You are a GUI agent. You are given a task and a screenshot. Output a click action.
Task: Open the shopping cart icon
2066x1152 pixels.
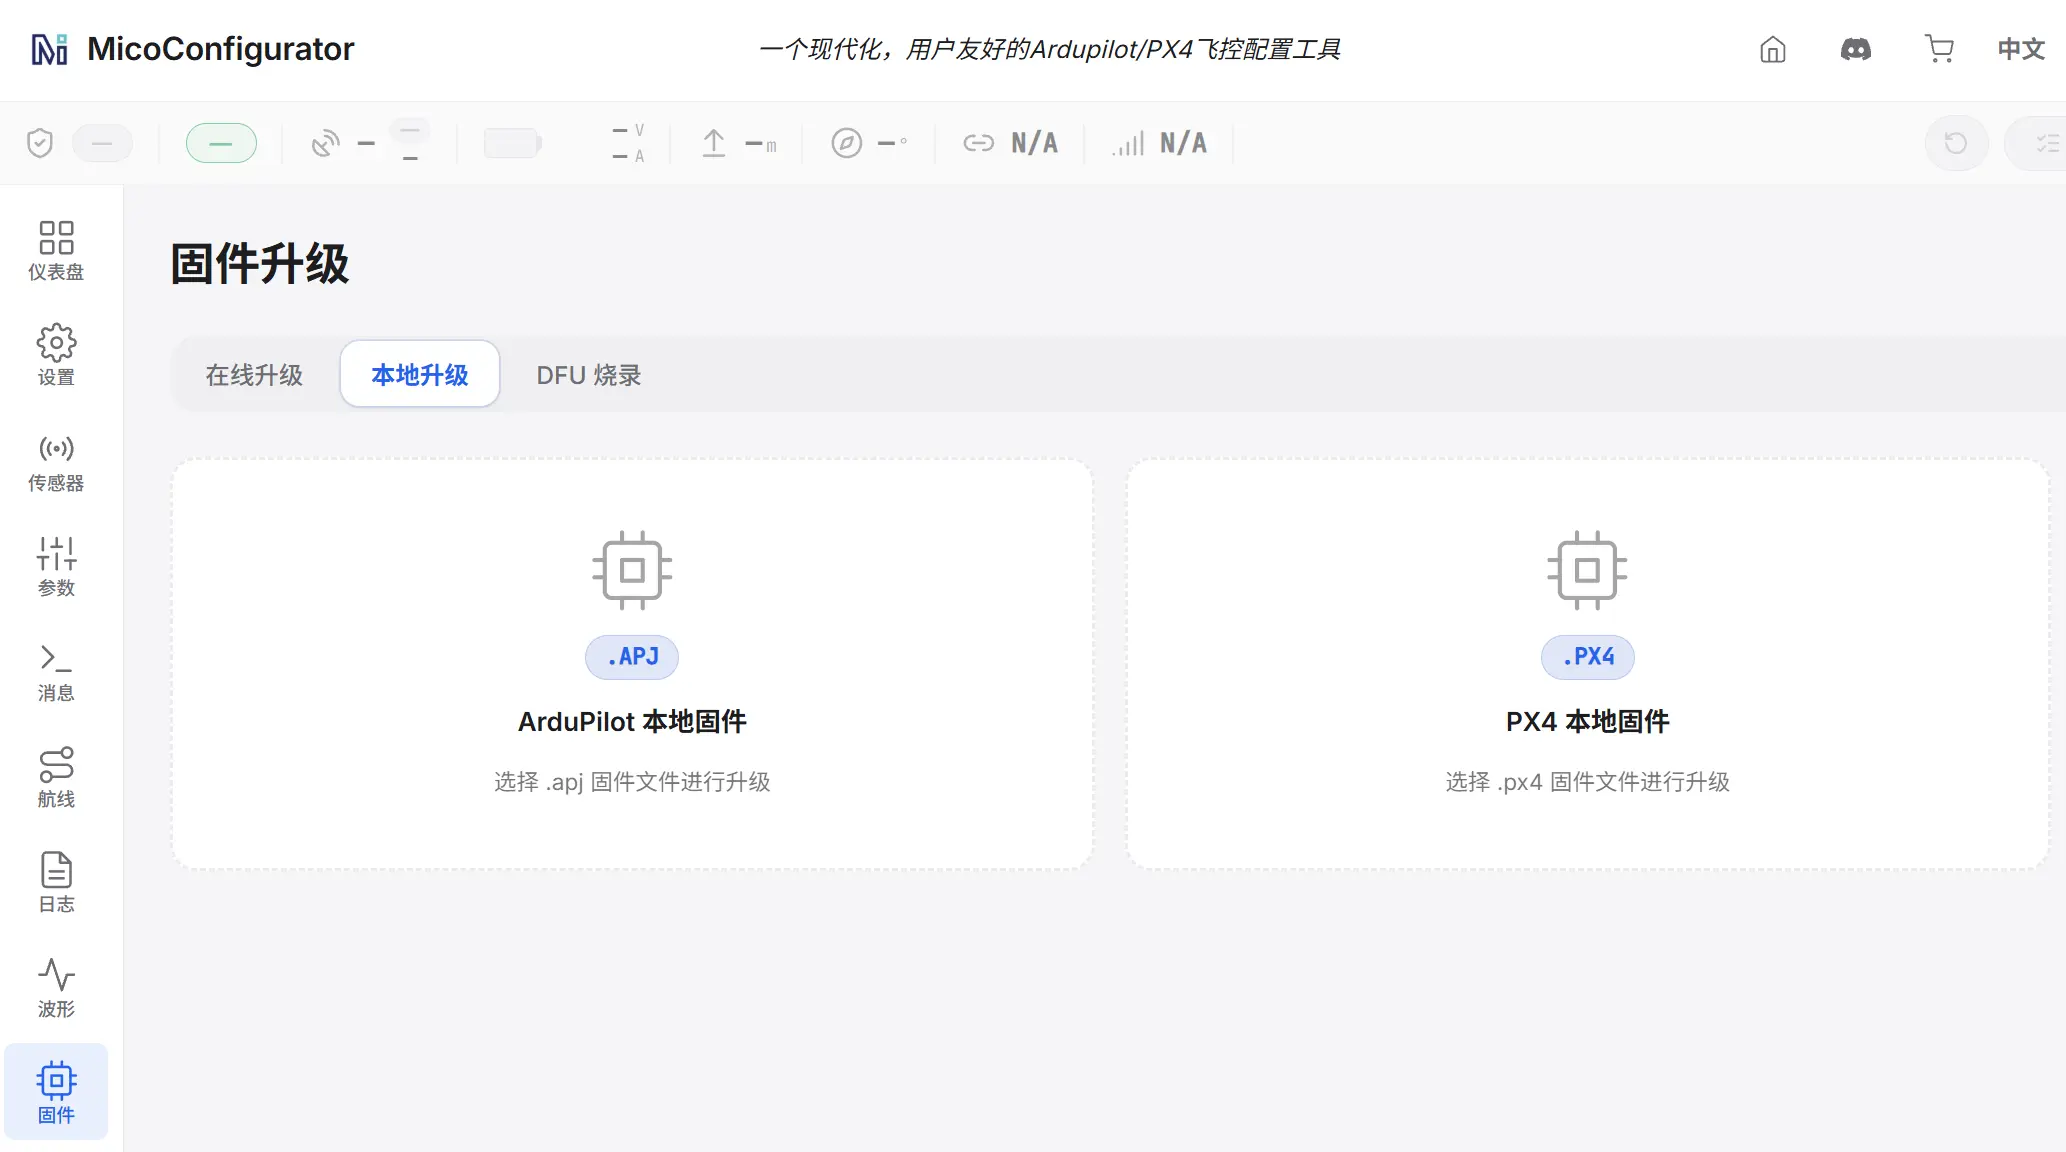[x=1939, y=49]
